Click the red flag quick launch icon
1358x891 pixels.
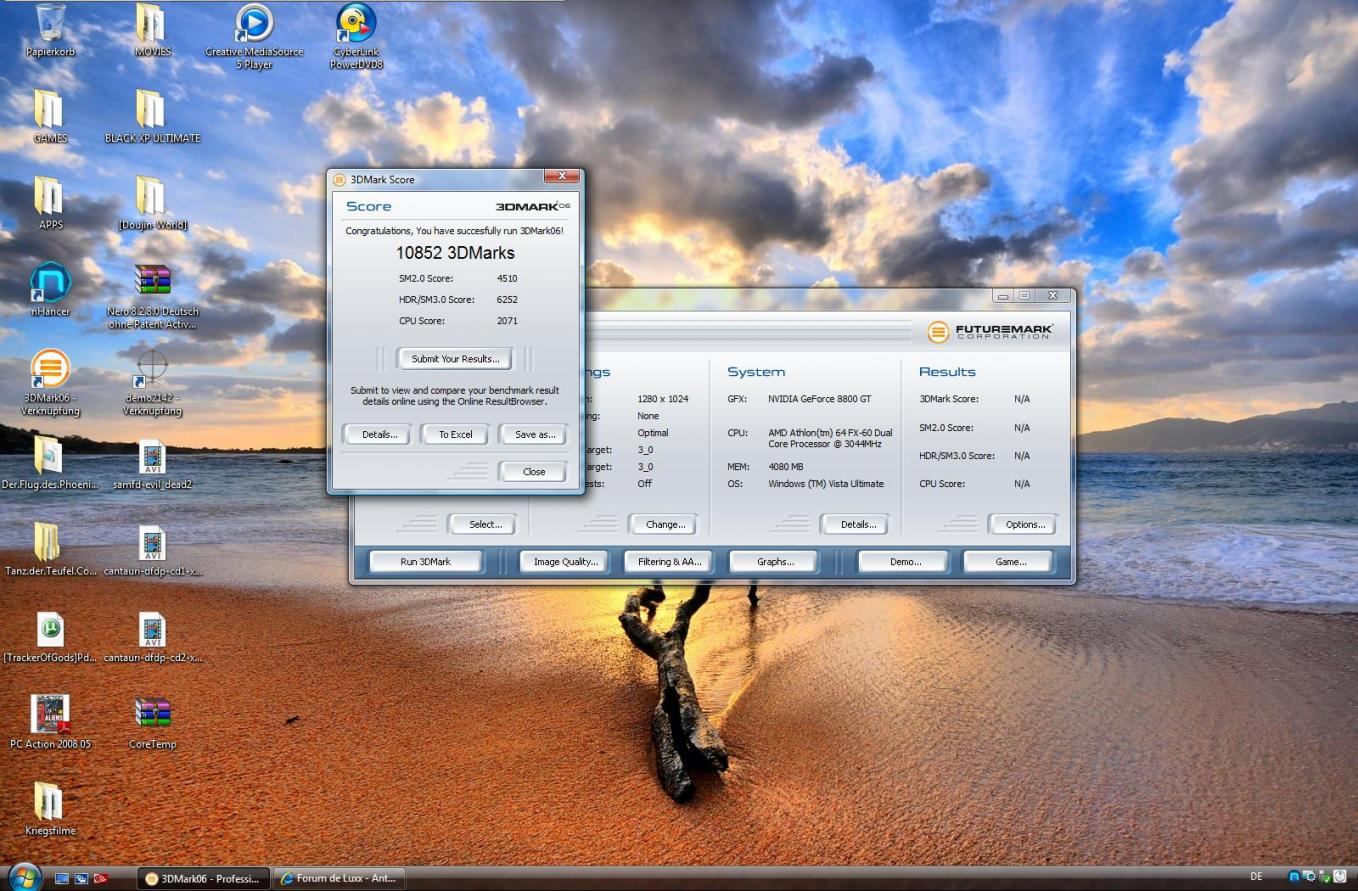click(100, 878)
